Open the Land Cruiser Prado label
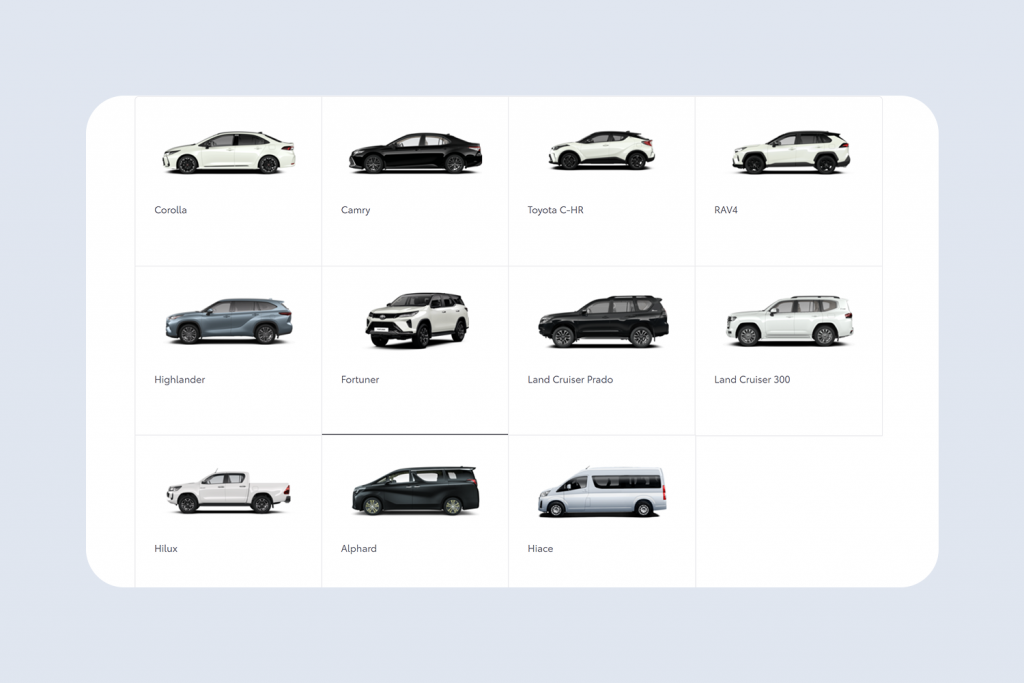 coord(570,379)
